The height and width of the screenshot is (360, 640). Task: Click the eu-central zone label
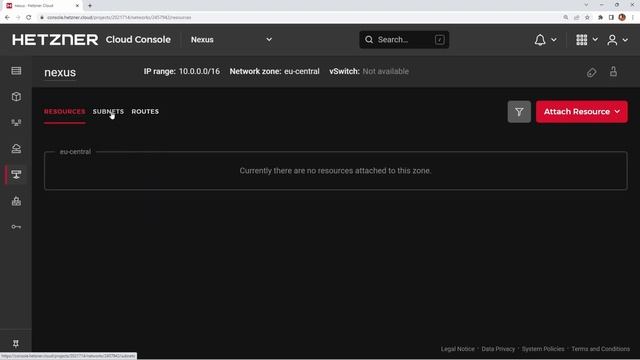pos(75,152)
